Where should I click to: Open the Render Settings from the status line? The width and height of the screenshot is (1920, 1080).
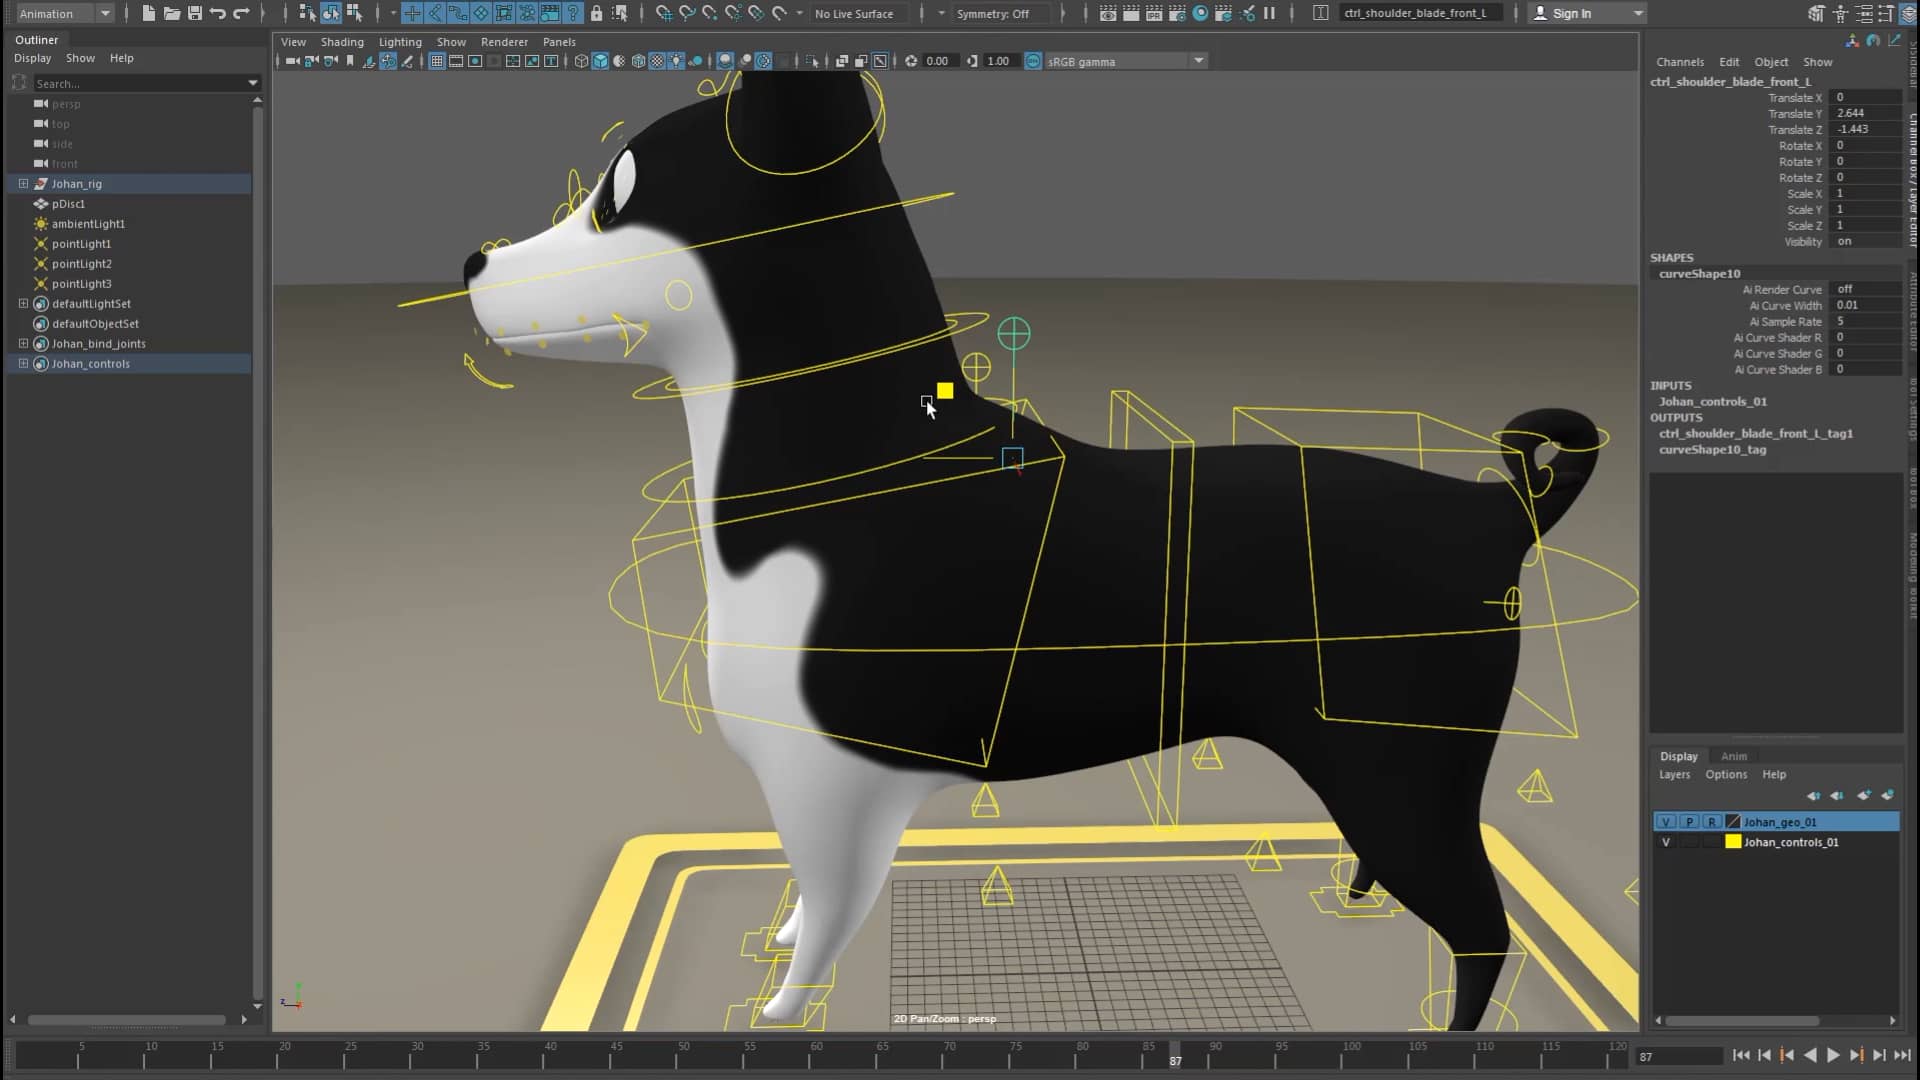[1177, 13]
